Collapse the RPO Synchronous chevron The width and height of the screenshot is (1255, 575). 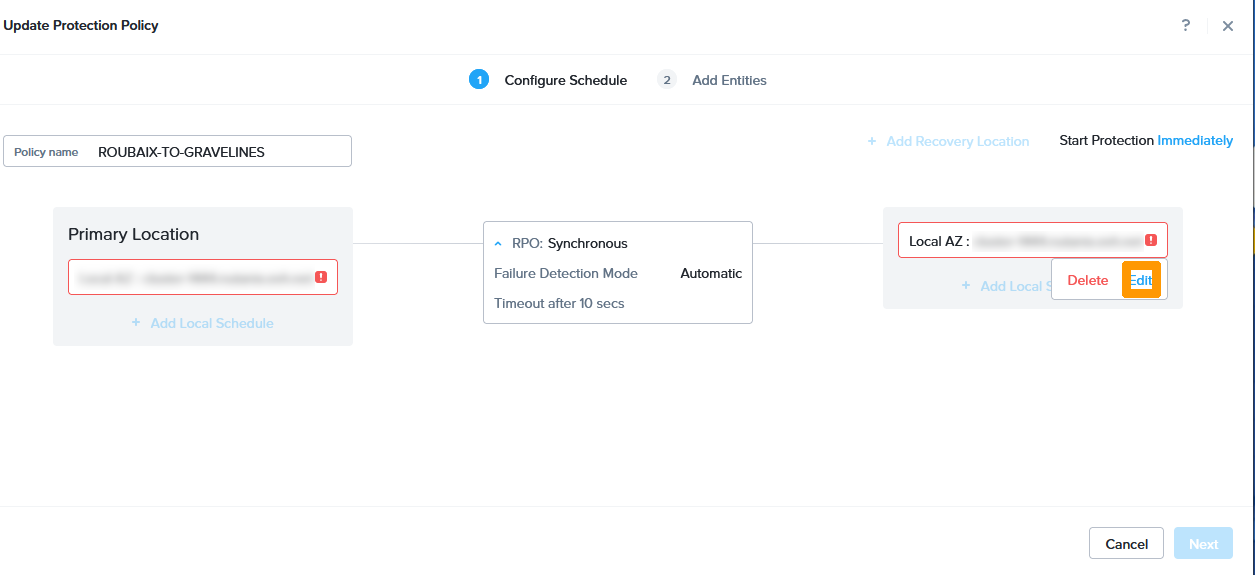pyautogui.click(x=498, y=244)
